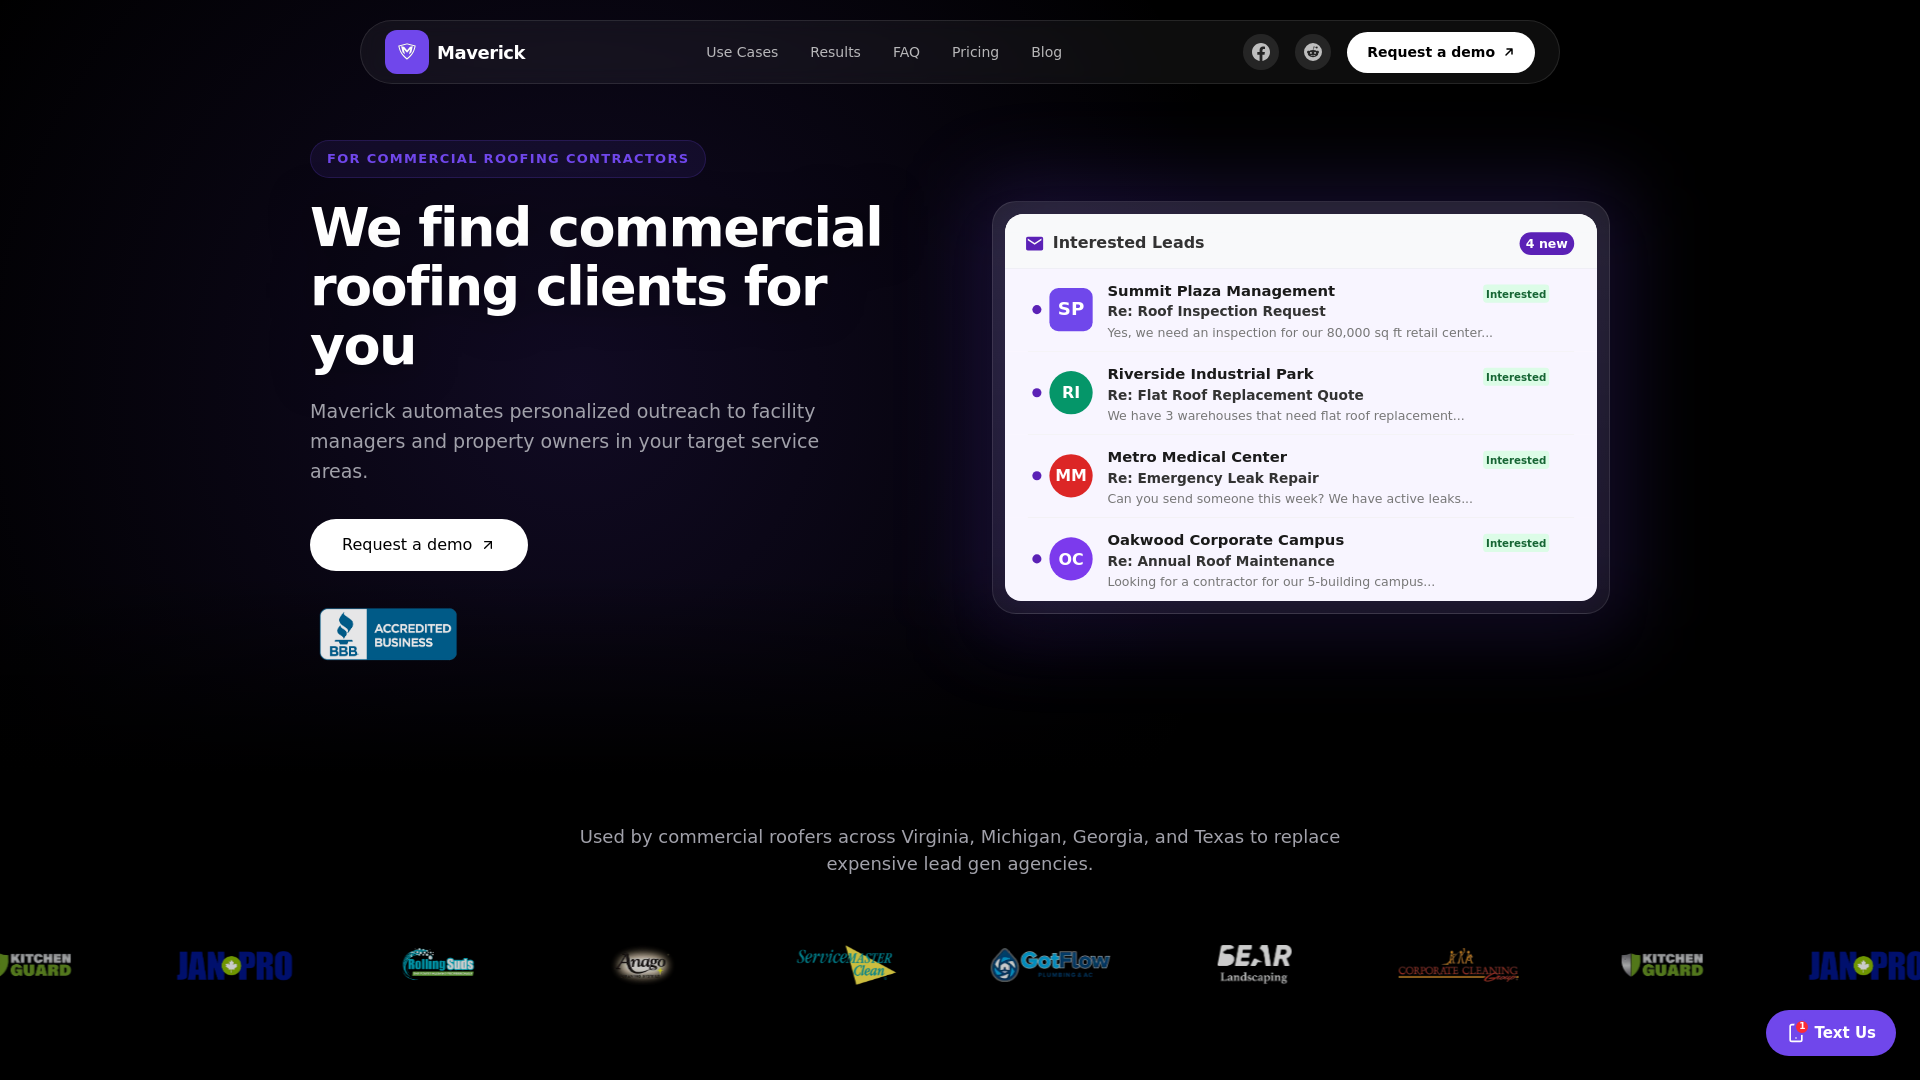
Task: Click the MM avatar for Metro Medical
Action: point(1071,476)
